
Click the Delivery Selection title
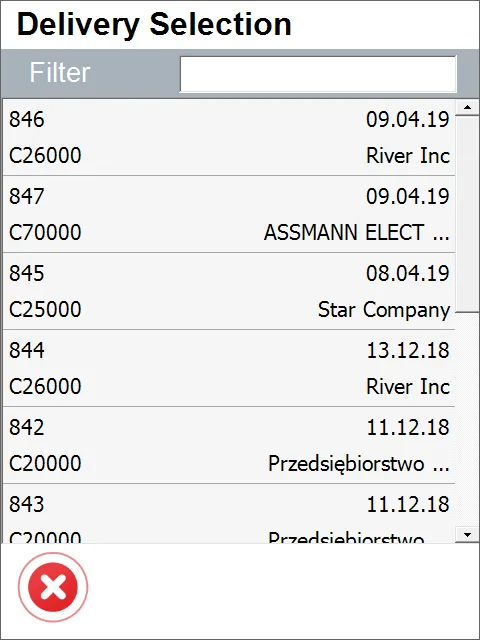point(154,24)
